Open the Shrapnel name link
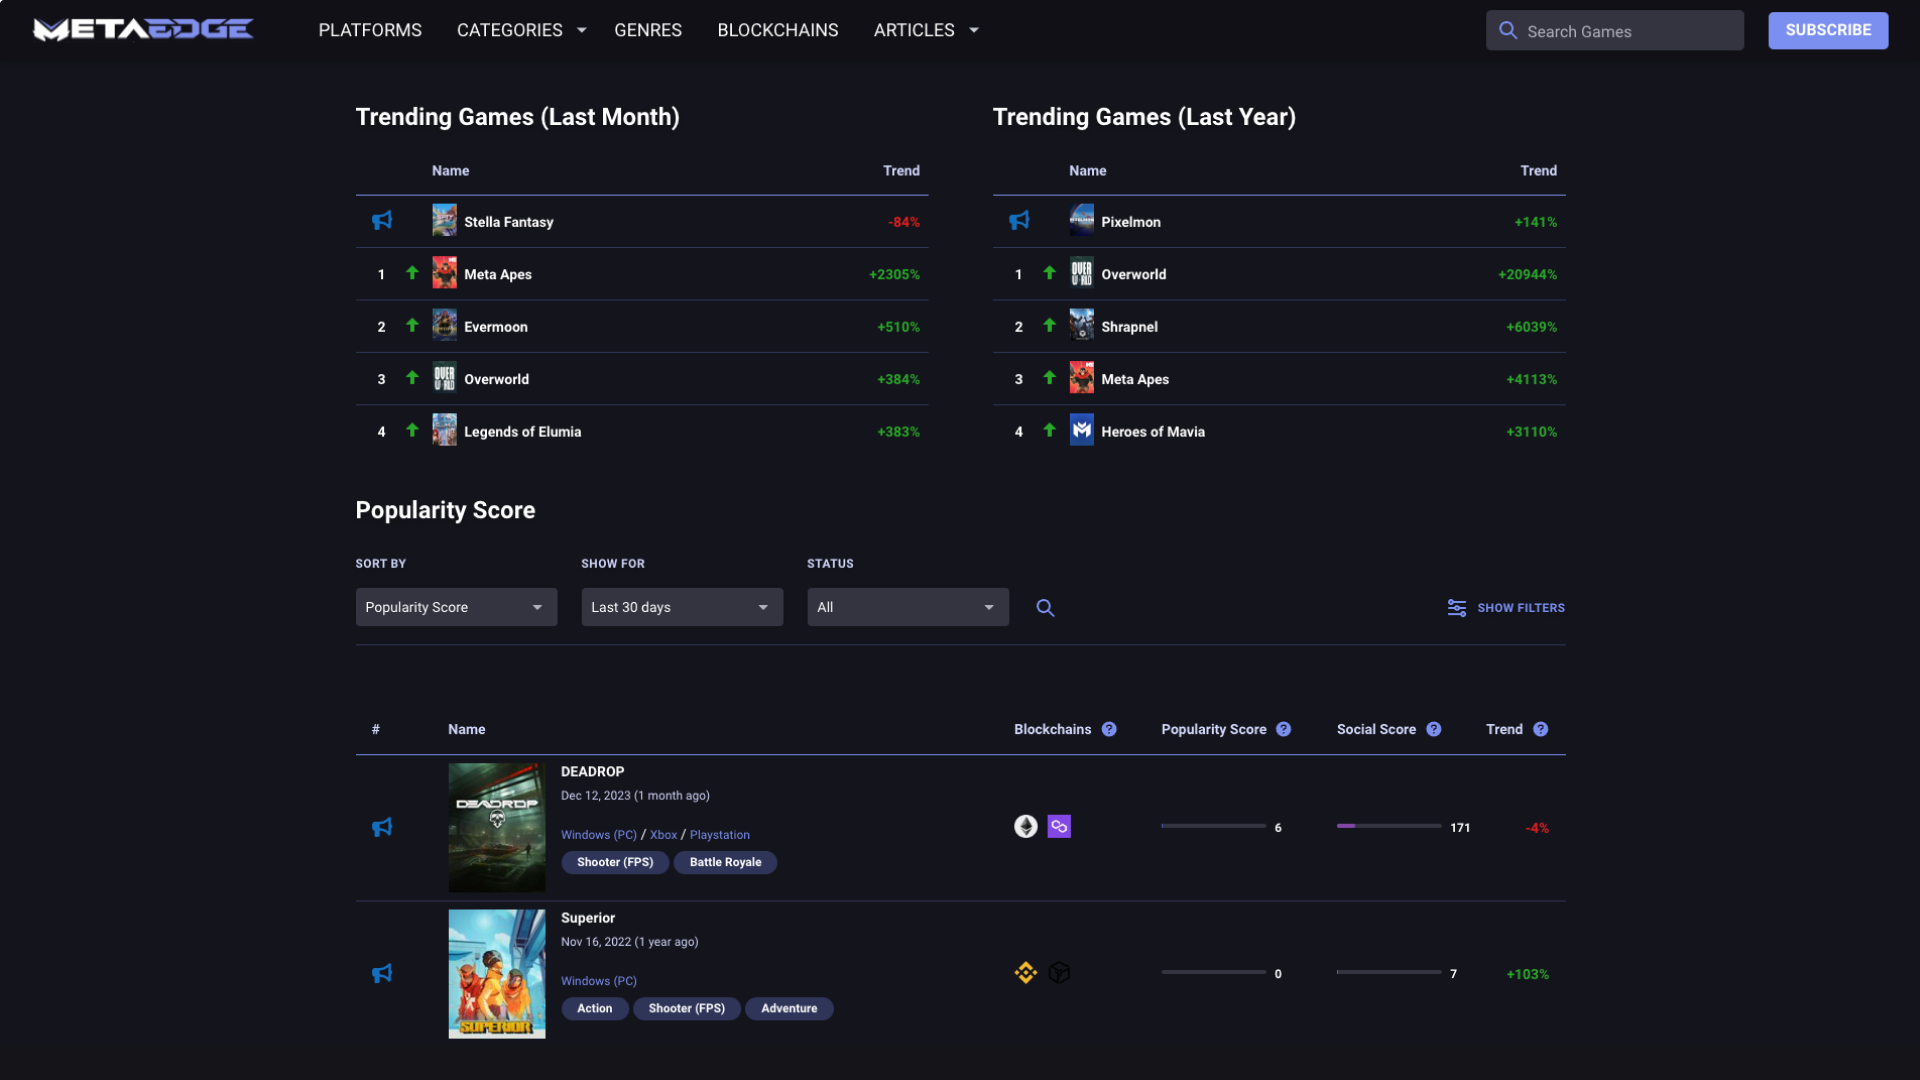Image resolution: width=1920 pixels, height=1080 pixels. tap(1129, 326)
